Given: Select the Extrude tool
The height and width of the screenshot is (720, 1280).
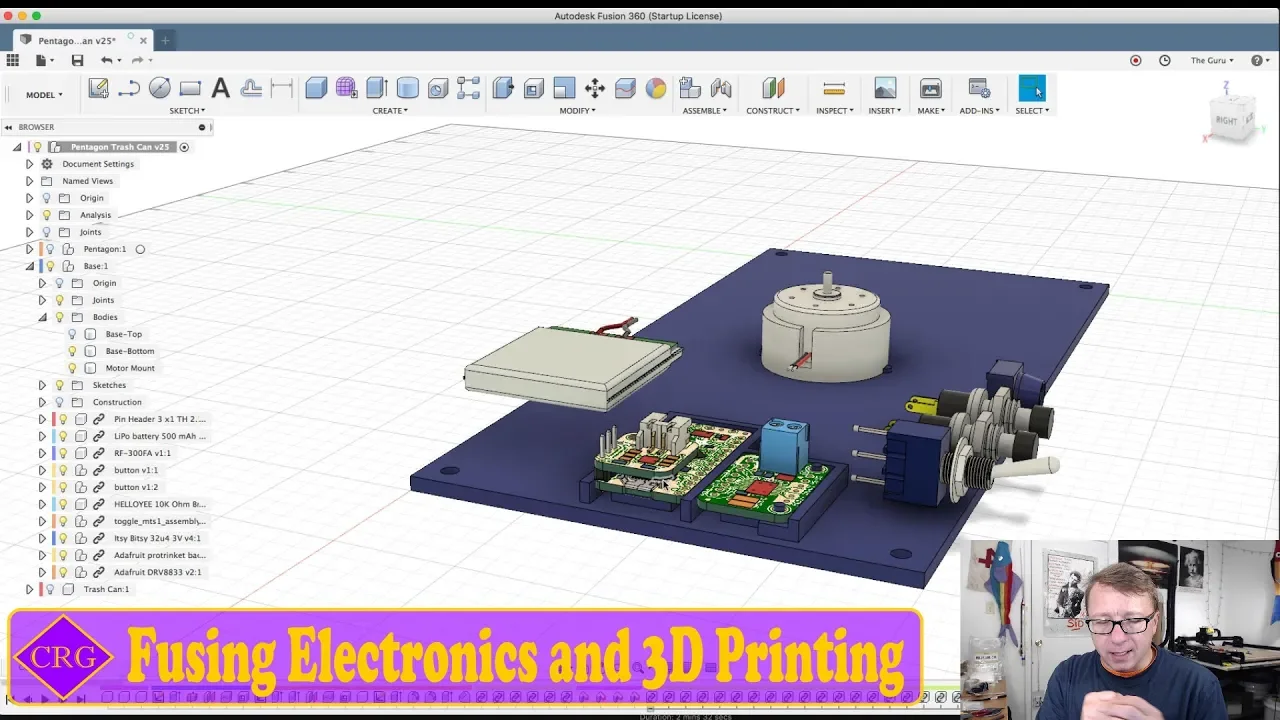Looking at the screenshot, I should [377, 88].
